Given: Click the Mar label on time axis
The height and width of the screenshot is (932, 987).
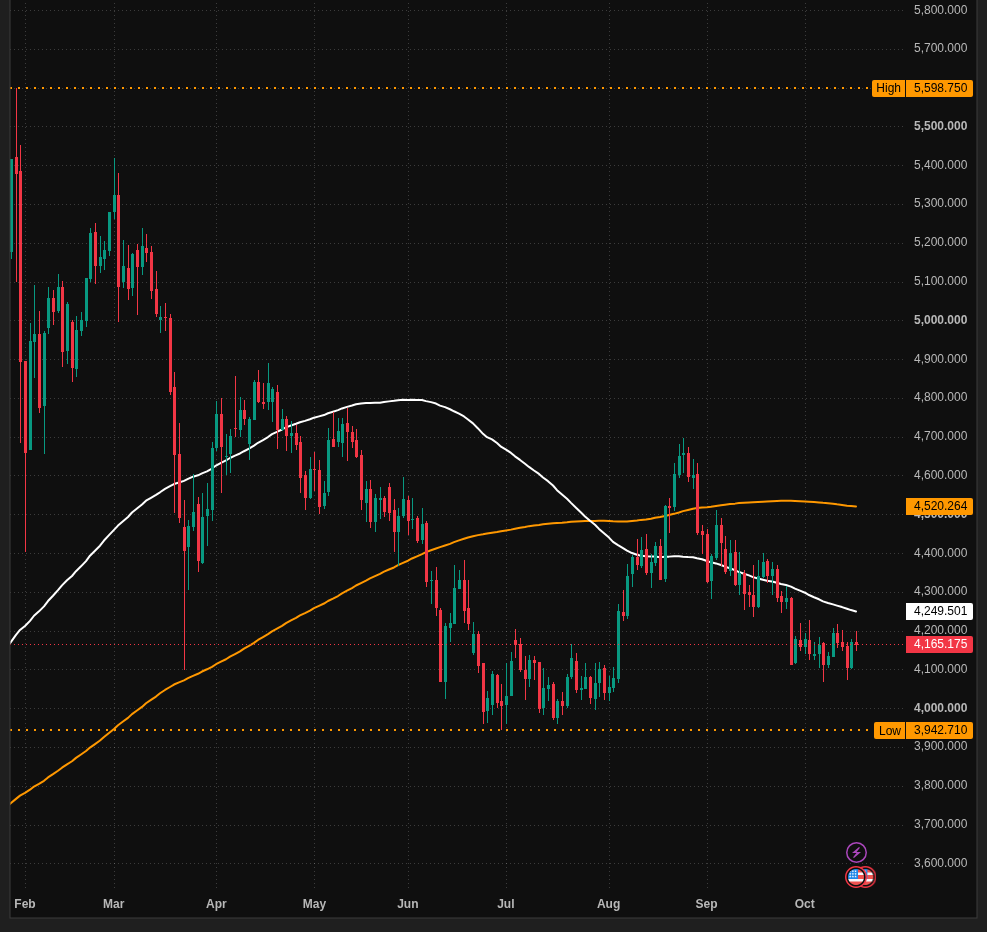Looking at the screenshot, I should coord(113,904).
